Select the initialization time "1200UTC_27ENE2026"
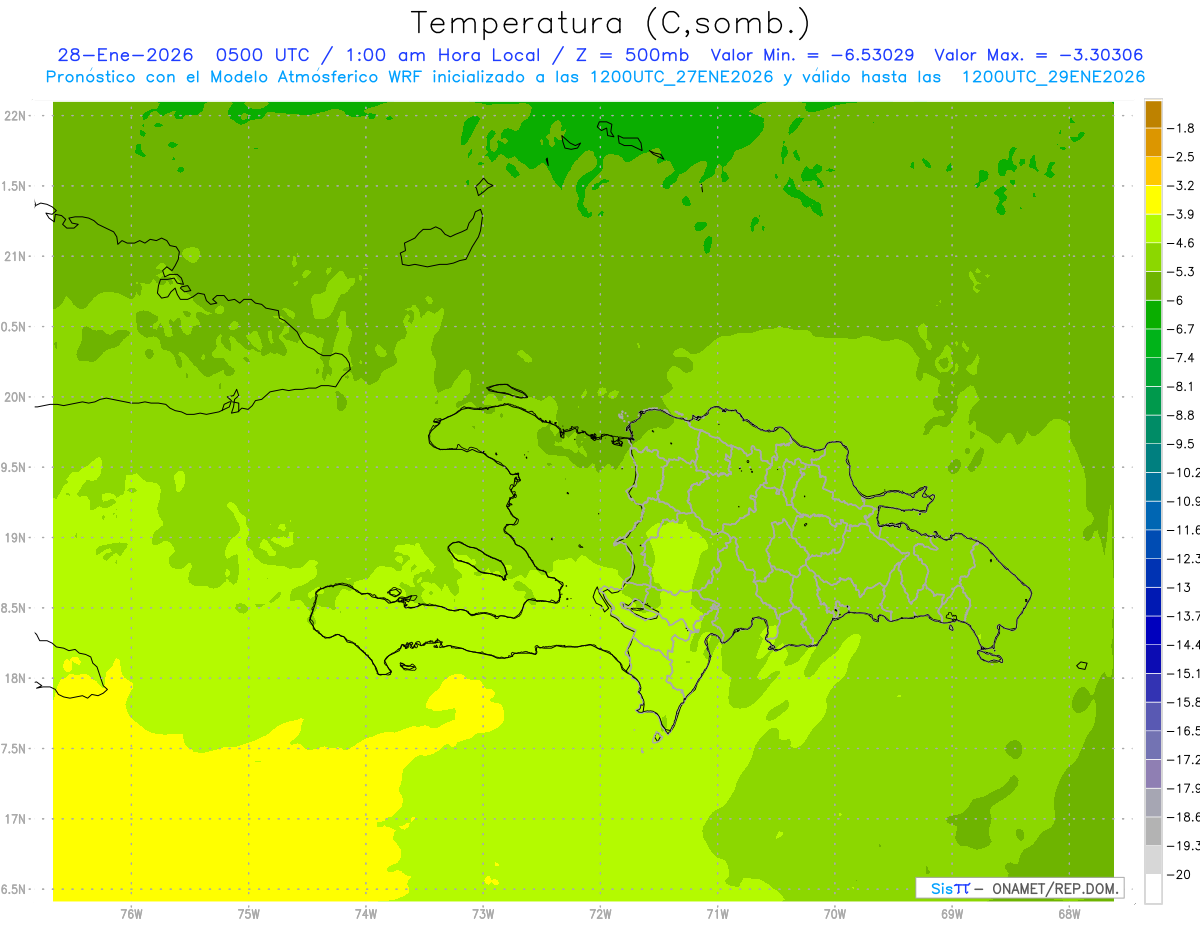Viewport: 1200px width, 927px height. [x=680, y=77]
